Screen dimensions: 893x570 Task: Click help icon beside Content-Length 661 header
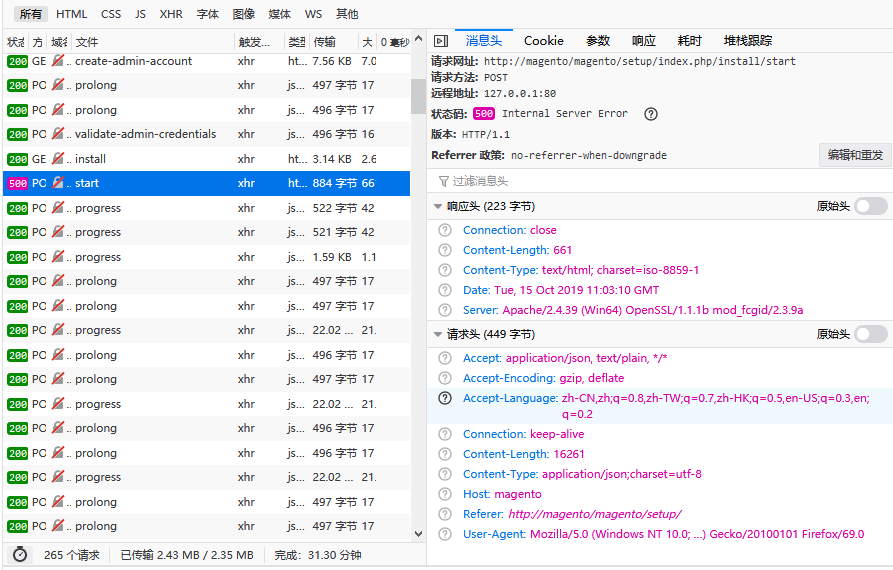tap(445, 250)
